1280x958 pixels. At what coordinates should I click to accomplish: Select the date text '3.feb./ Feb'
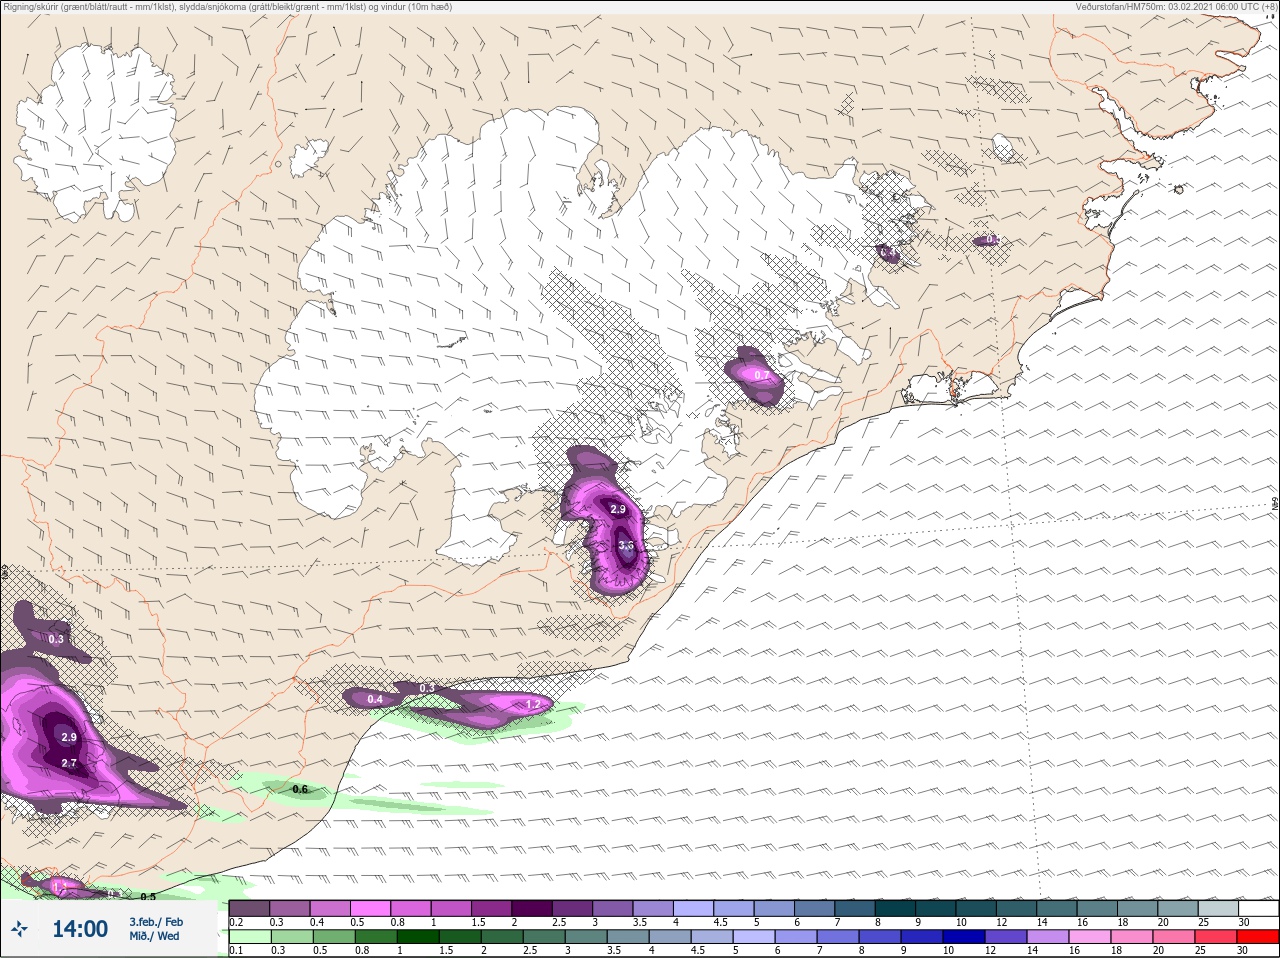[156, 922]
